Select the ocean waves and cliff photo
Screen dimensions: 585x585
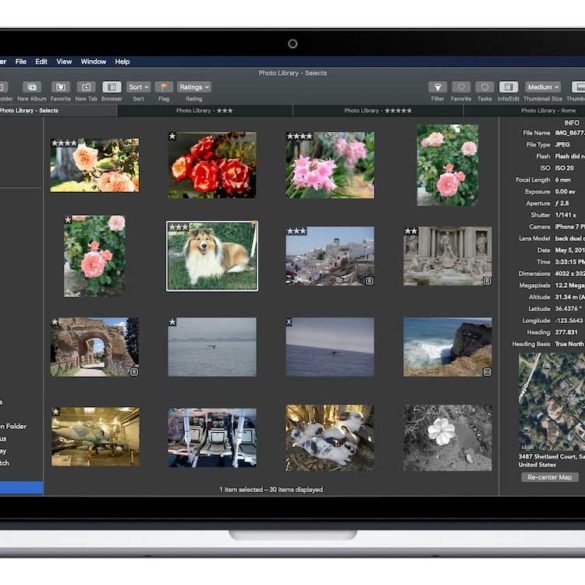point(447,347)
